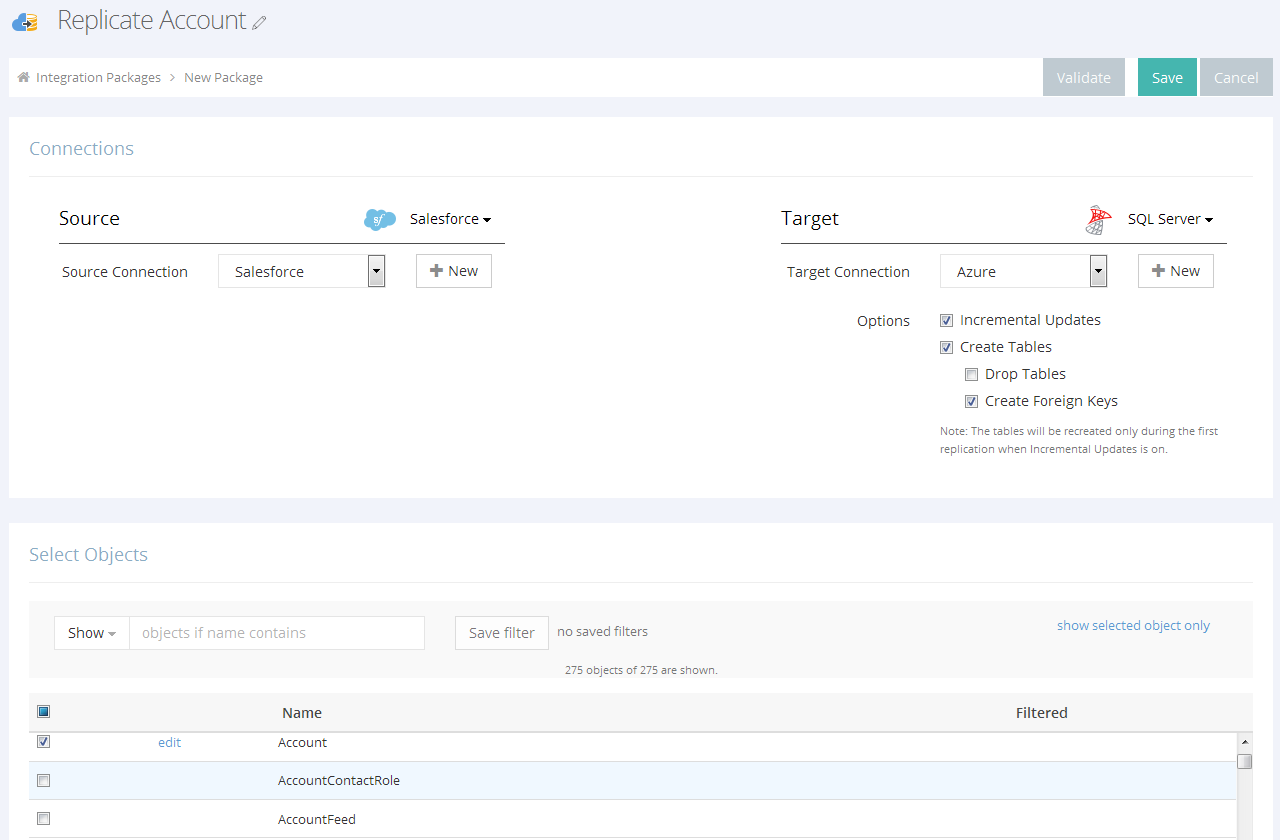Click the AccountContactRole row name

coord(339,781)
